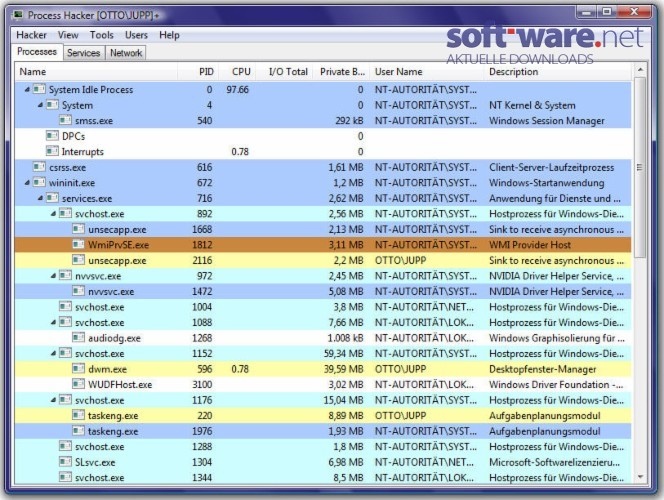Click icon of unsecapp.exe PID 2116

79,260
